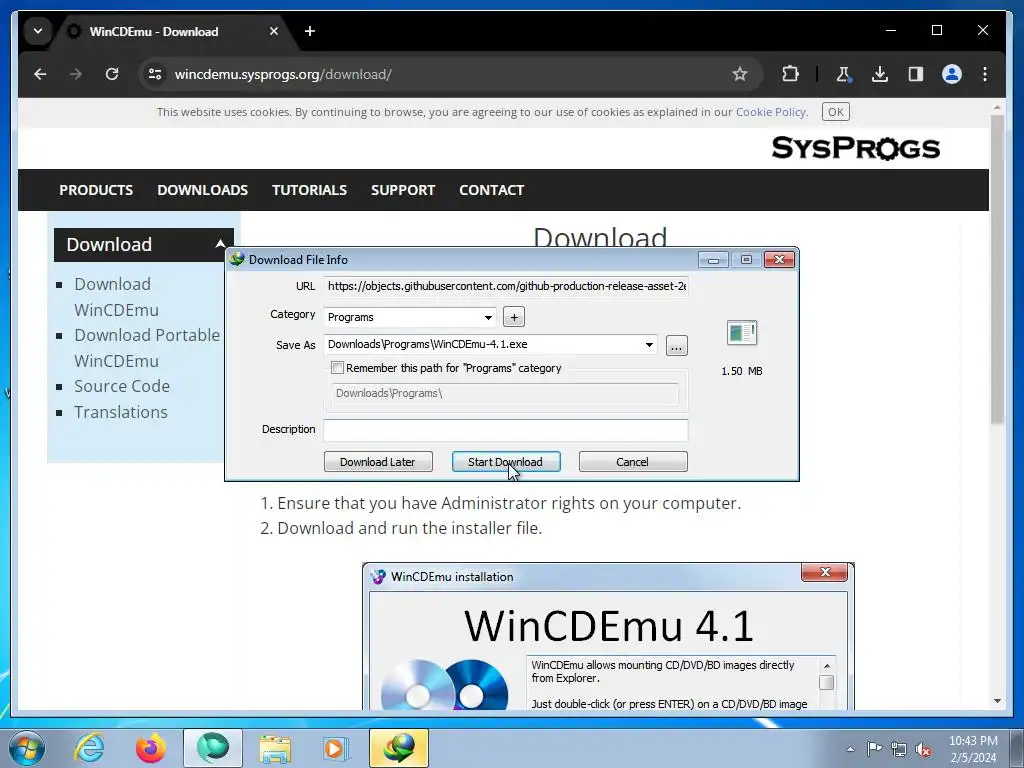Open a new tab with plus button
The image size is (1024, 768).
click(x=310, y=31)
